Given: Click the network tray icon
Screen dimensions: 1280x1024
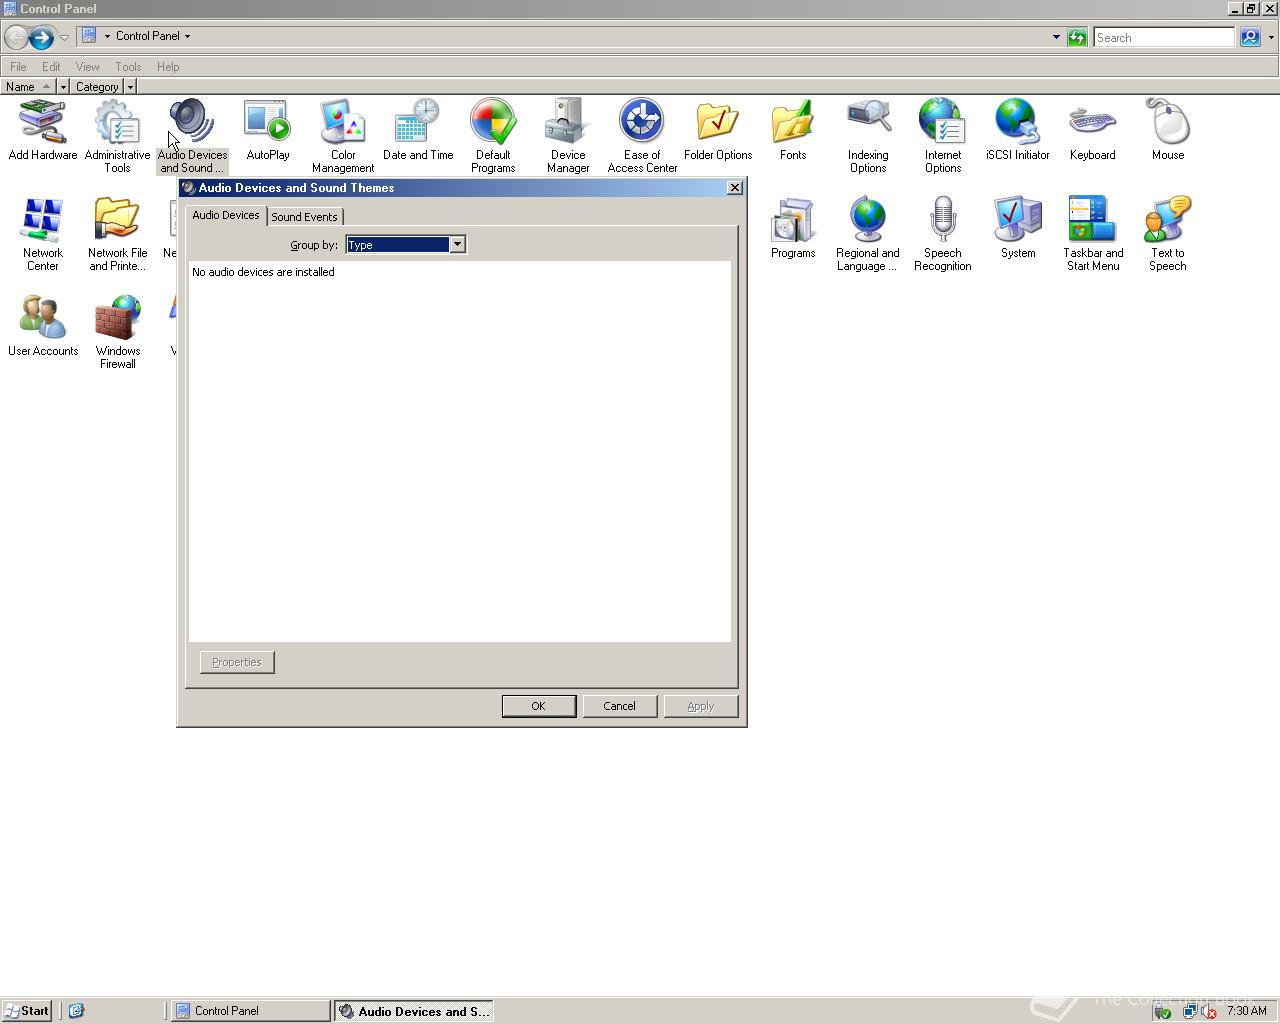Looking at the screenshot, I should (1189, 1012).
